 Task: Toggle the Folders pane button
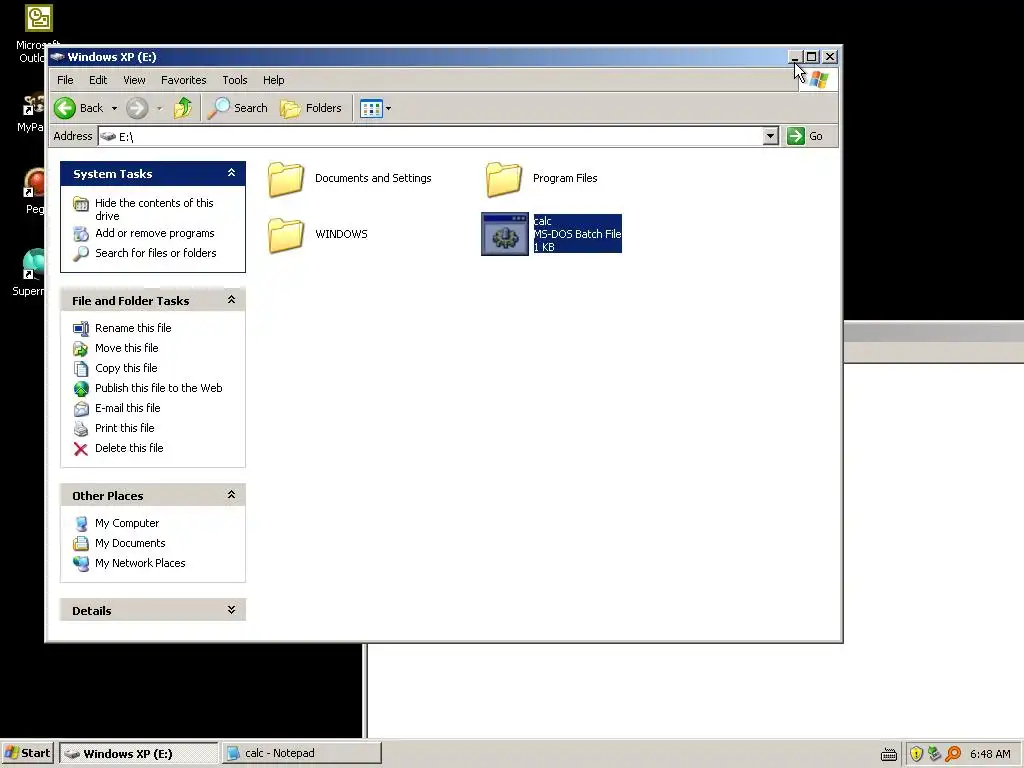(x=311, y=108)
